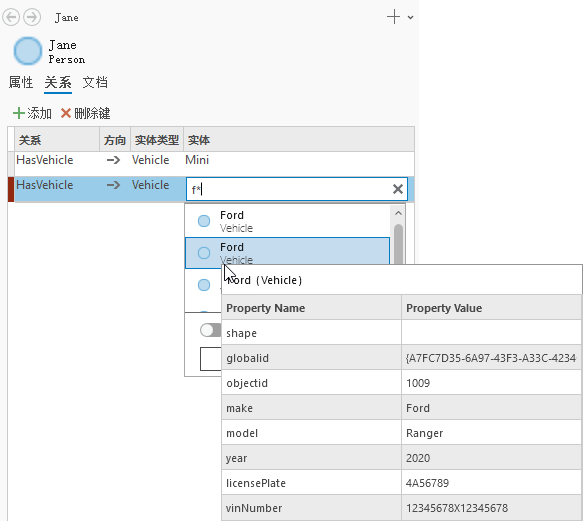Click the forward navigation arrow

[x=32, y=17]
